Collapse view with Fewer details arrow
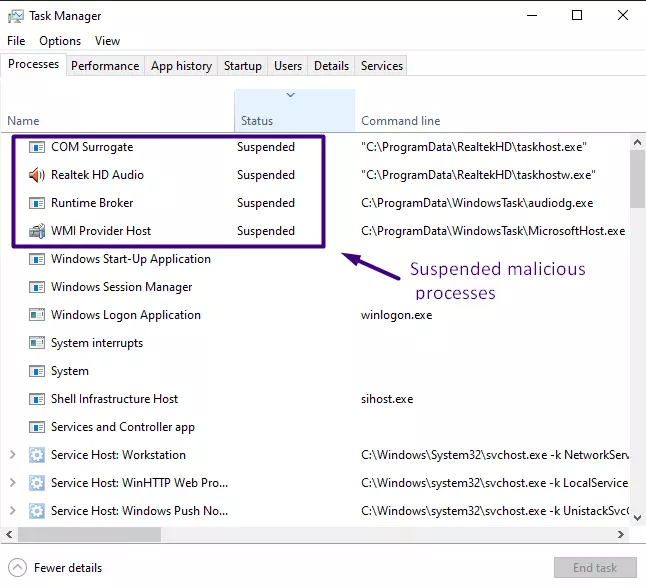 coord(17,568)
